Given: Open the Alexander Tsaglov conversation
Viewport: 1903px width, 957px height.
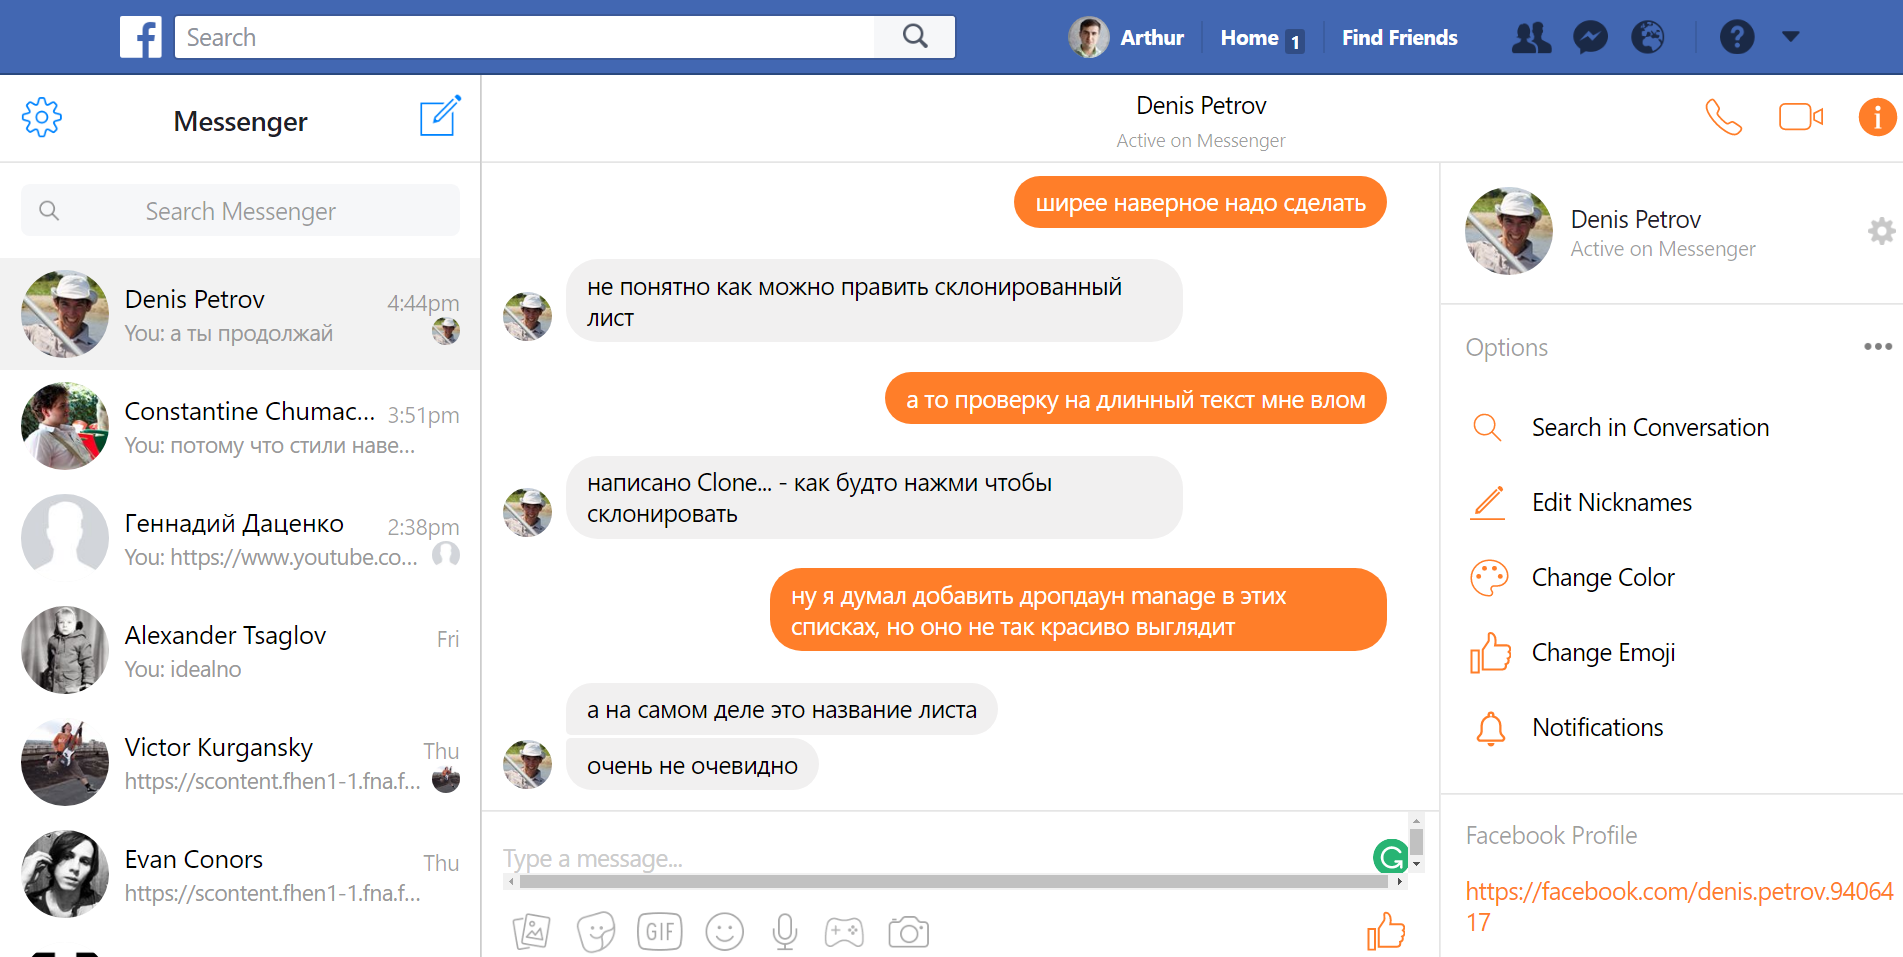Looking at the screenshot, I should pos(240,650).
